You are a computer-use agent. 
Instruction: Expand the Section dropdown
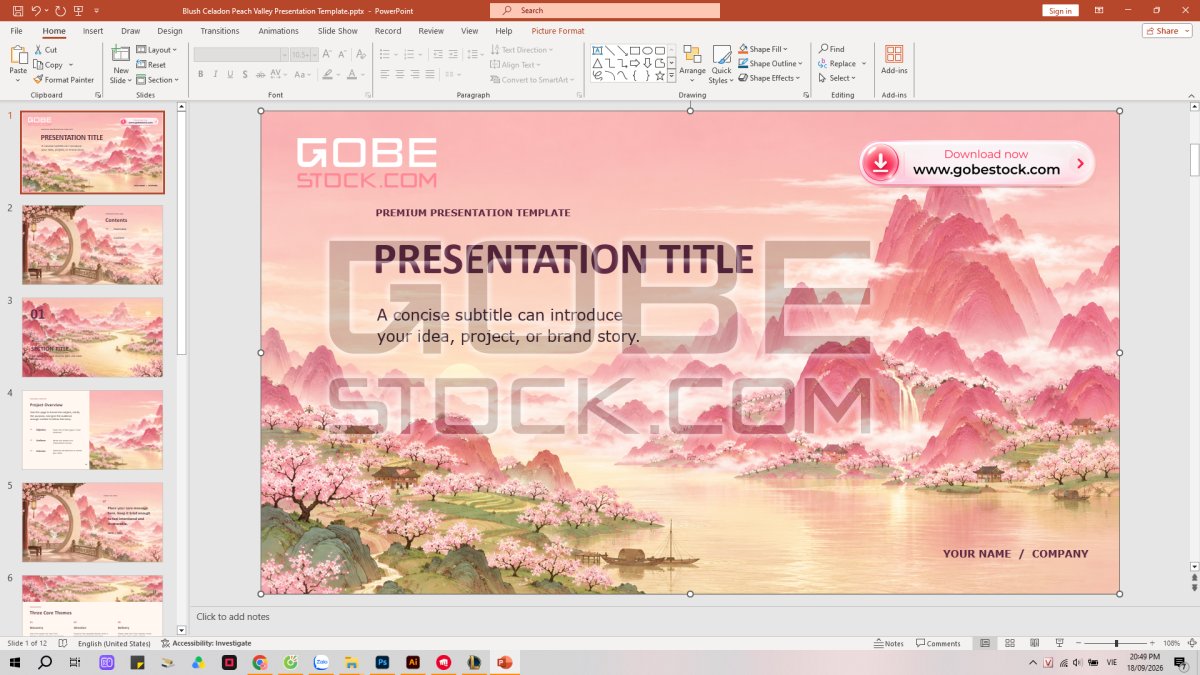(157, 79)
